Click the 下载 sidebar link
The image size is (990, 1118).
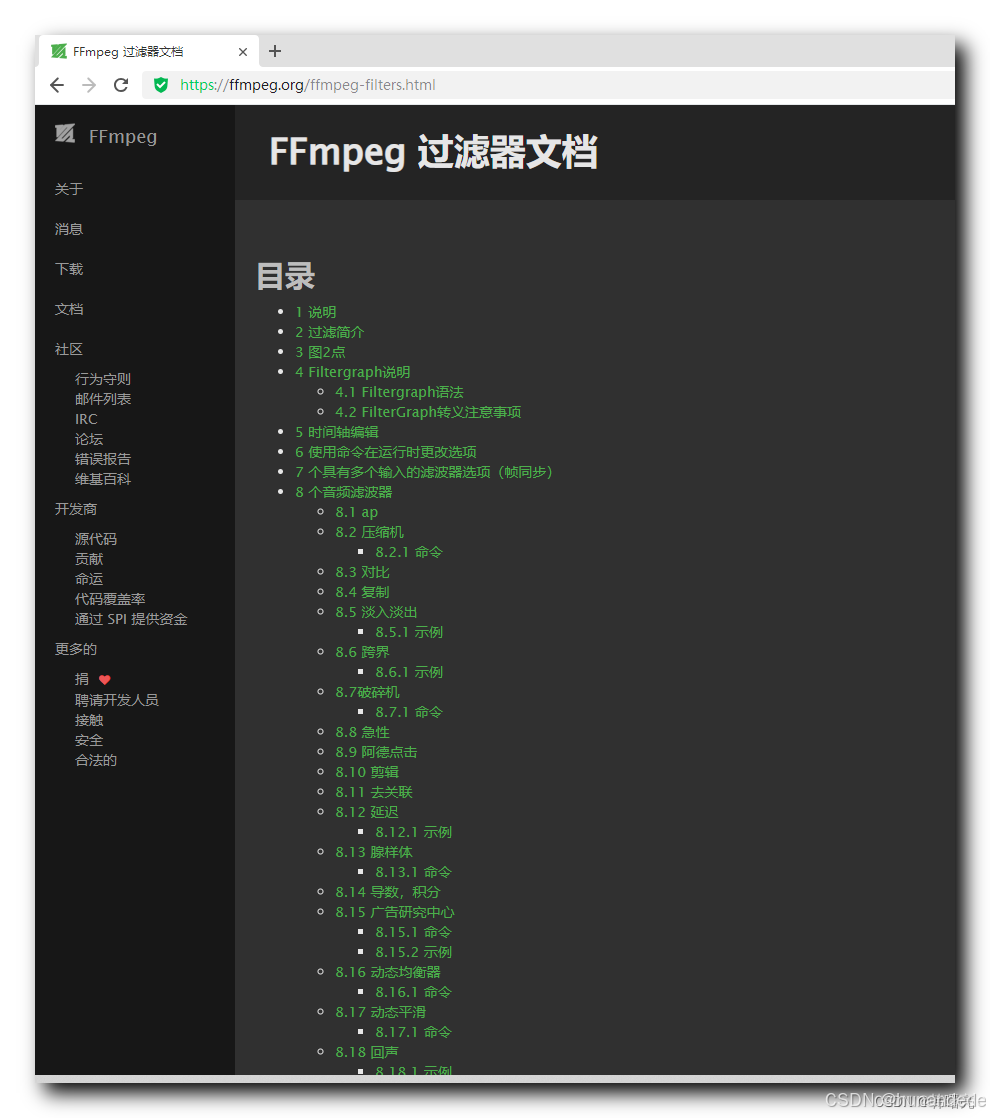(68, 268)
